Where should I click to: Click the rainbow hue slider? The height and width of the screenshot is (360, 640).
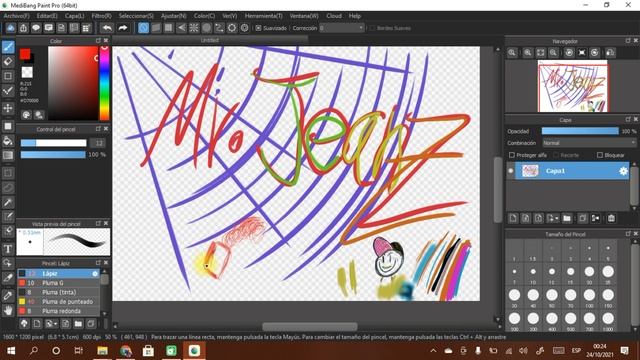(104, 83)
